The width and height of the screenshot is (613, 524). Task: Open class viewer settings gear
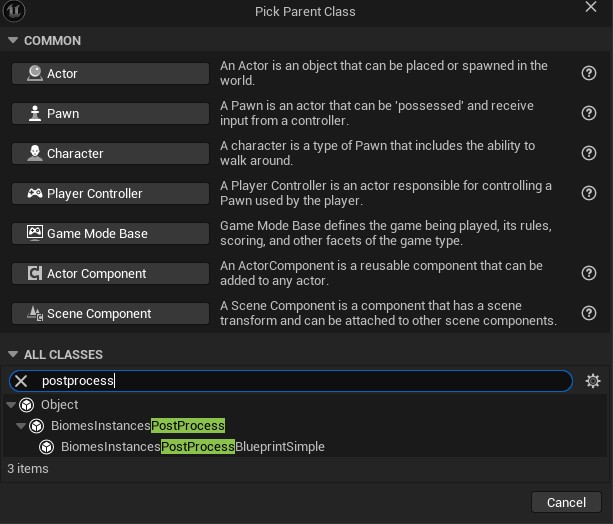click(593, 381)
